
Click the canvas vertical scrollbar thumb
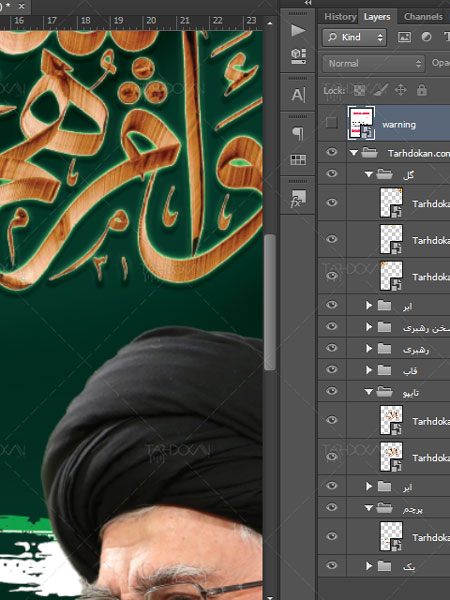click(x=270, y=302)
